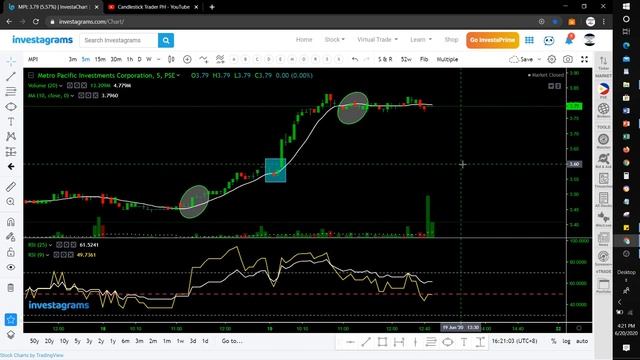Toggle lock all drawing tools

pos(11,252)
